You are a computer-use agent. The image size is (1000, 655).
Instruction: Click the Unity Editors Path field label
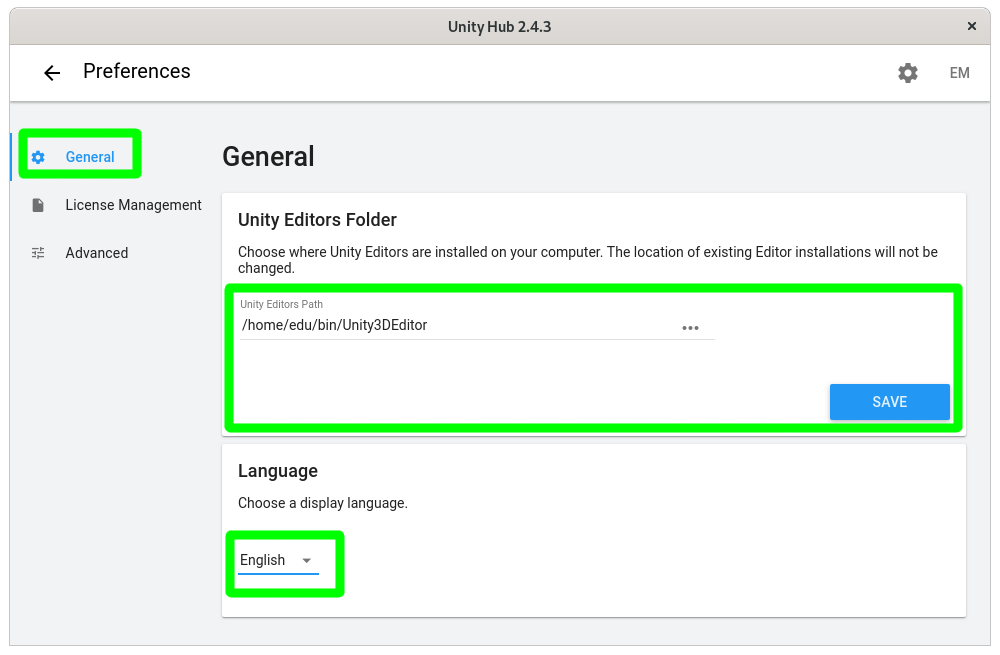[x=281, y=304]
